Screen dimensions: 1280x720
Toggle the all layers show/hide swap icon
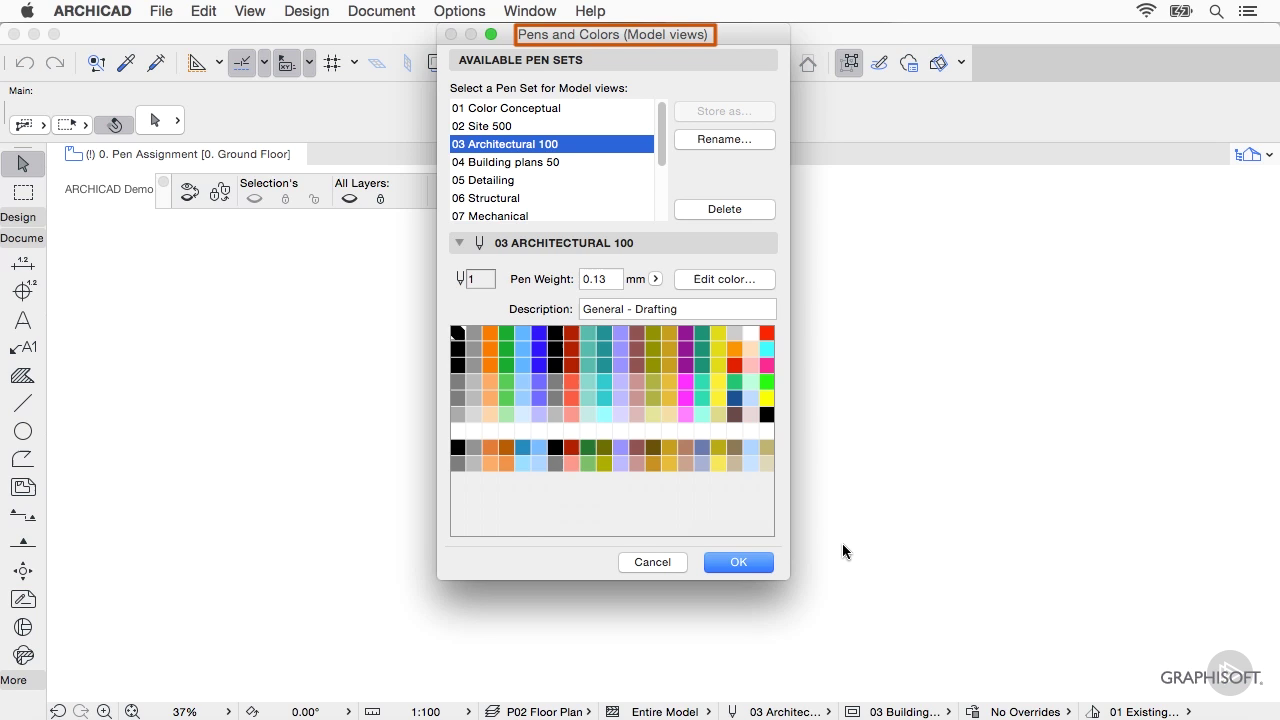[189, 192]
